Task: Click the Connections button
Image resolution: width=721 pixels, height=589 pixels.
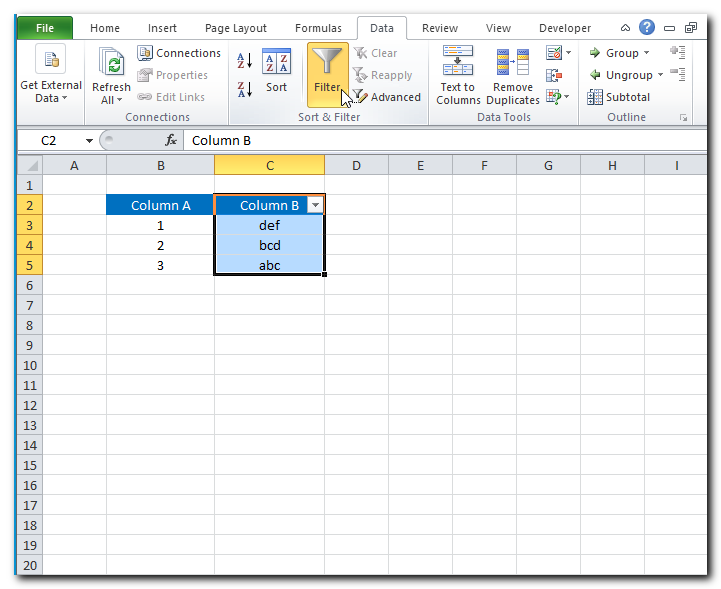Action: pos(179,53)
